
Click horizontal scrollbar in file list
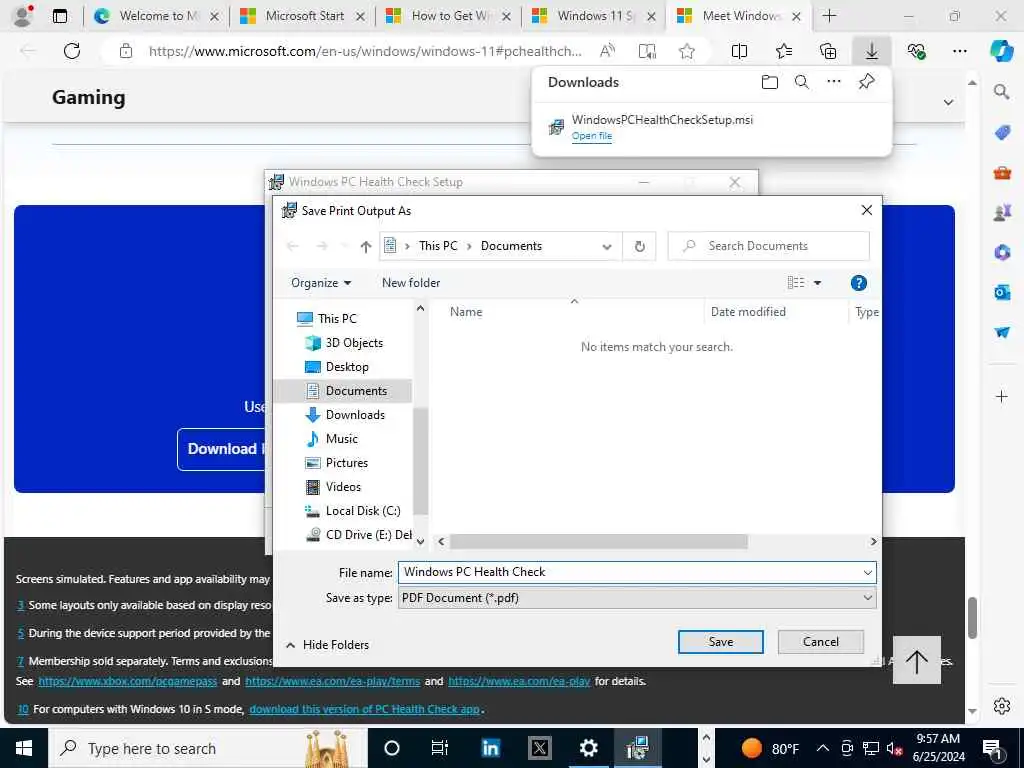point(598,541)
